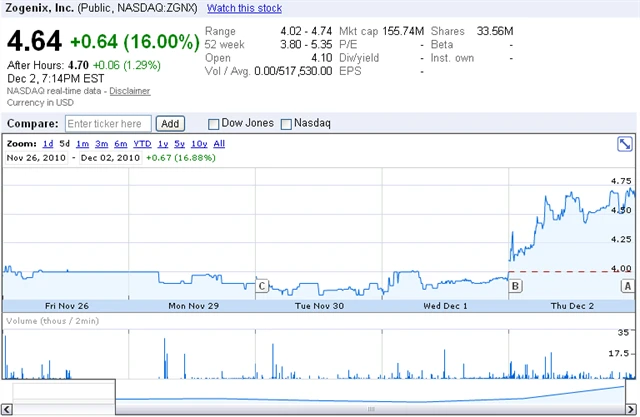Switch chart zoom to 1m

82,144
